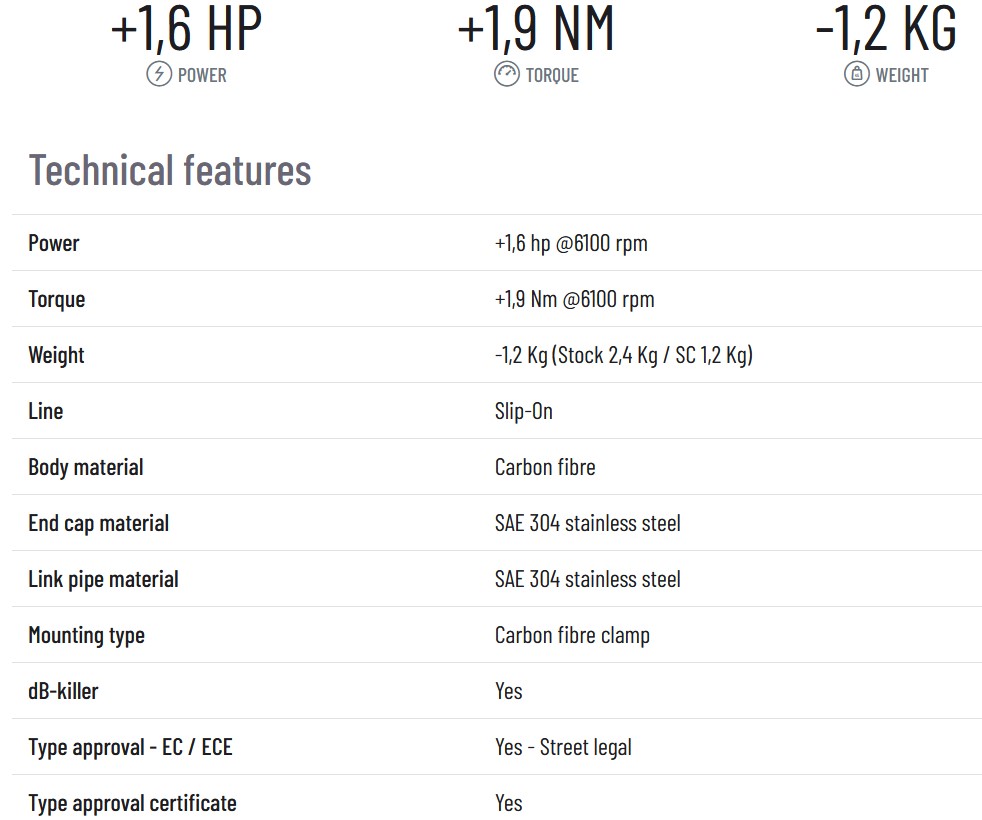Click the Torque gauge icon

tap(507, 74)
